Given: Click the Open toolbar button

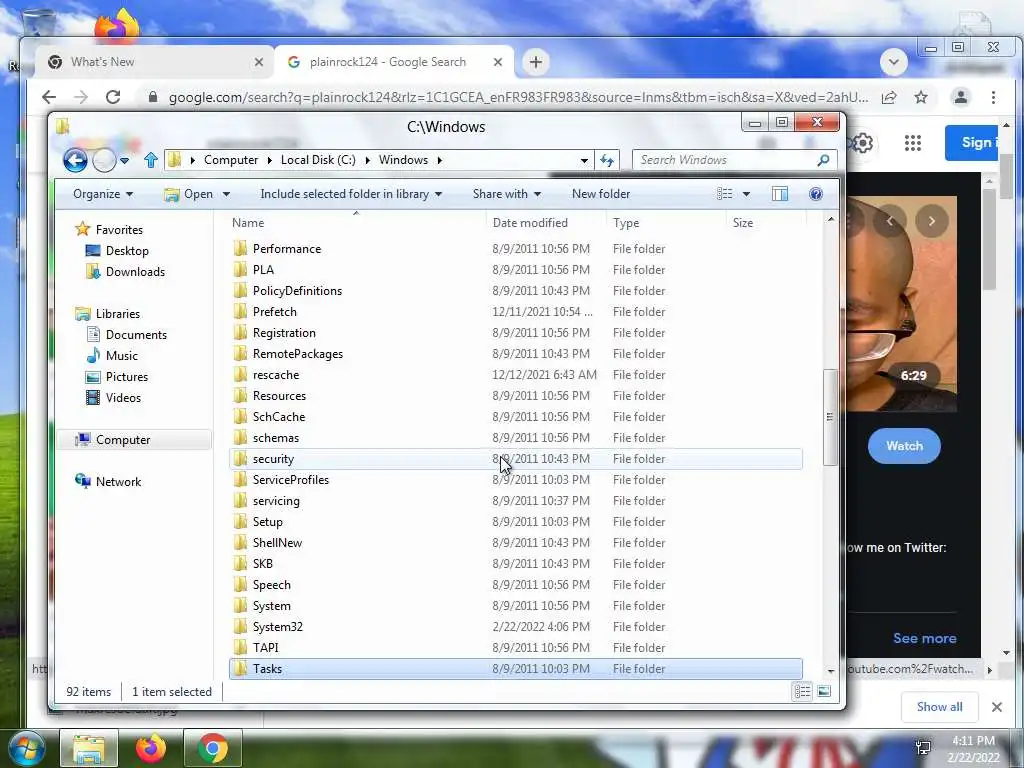Looking at the screenshot, I should (x=189, y=194).
